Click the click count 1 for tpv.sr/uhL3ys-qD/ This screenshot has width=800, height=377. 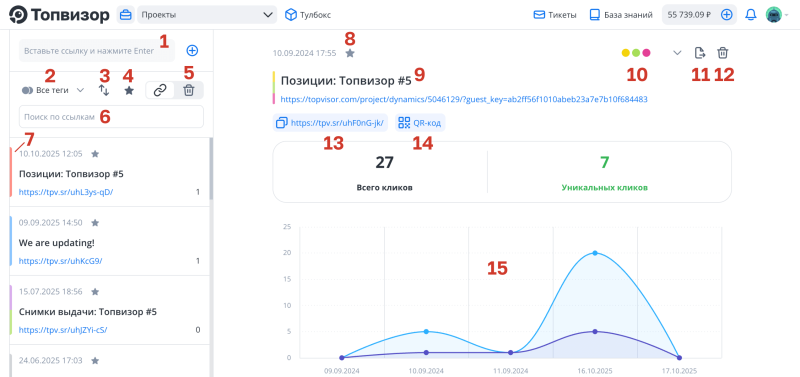197,192
